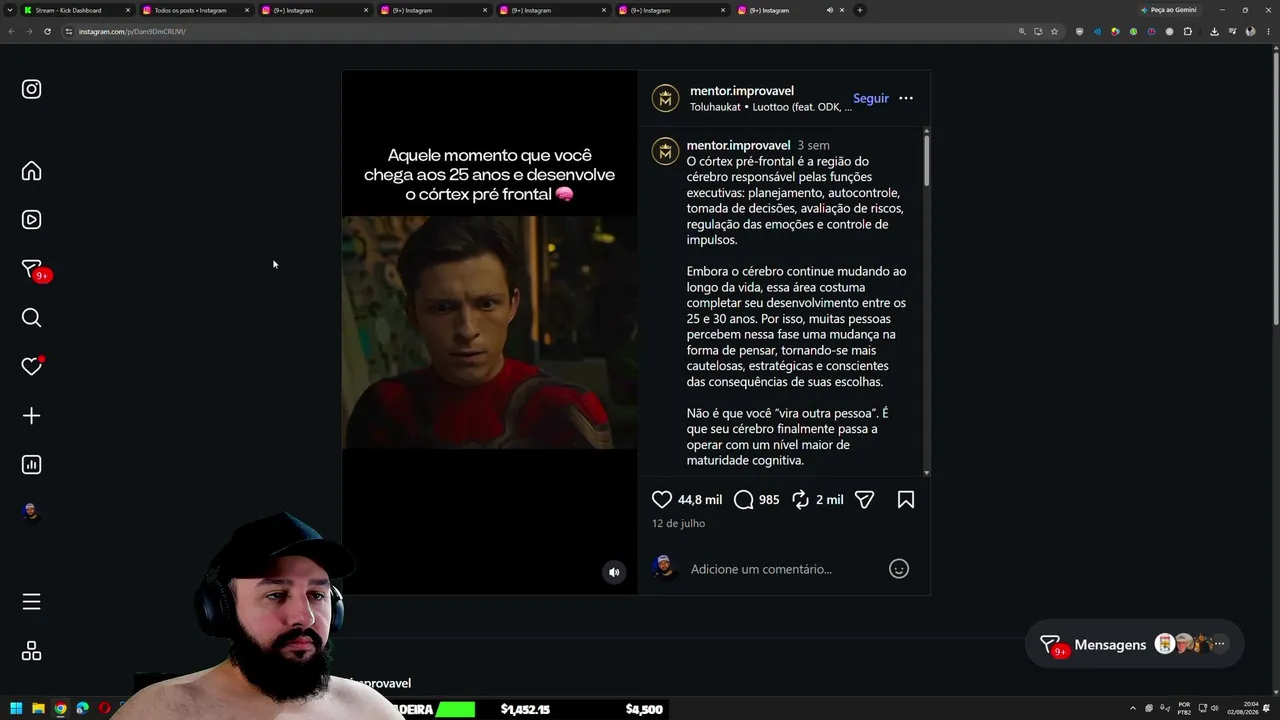
Task: Show hidden system tray icons
Action: pyautogui.click(x=1133, y=709)
